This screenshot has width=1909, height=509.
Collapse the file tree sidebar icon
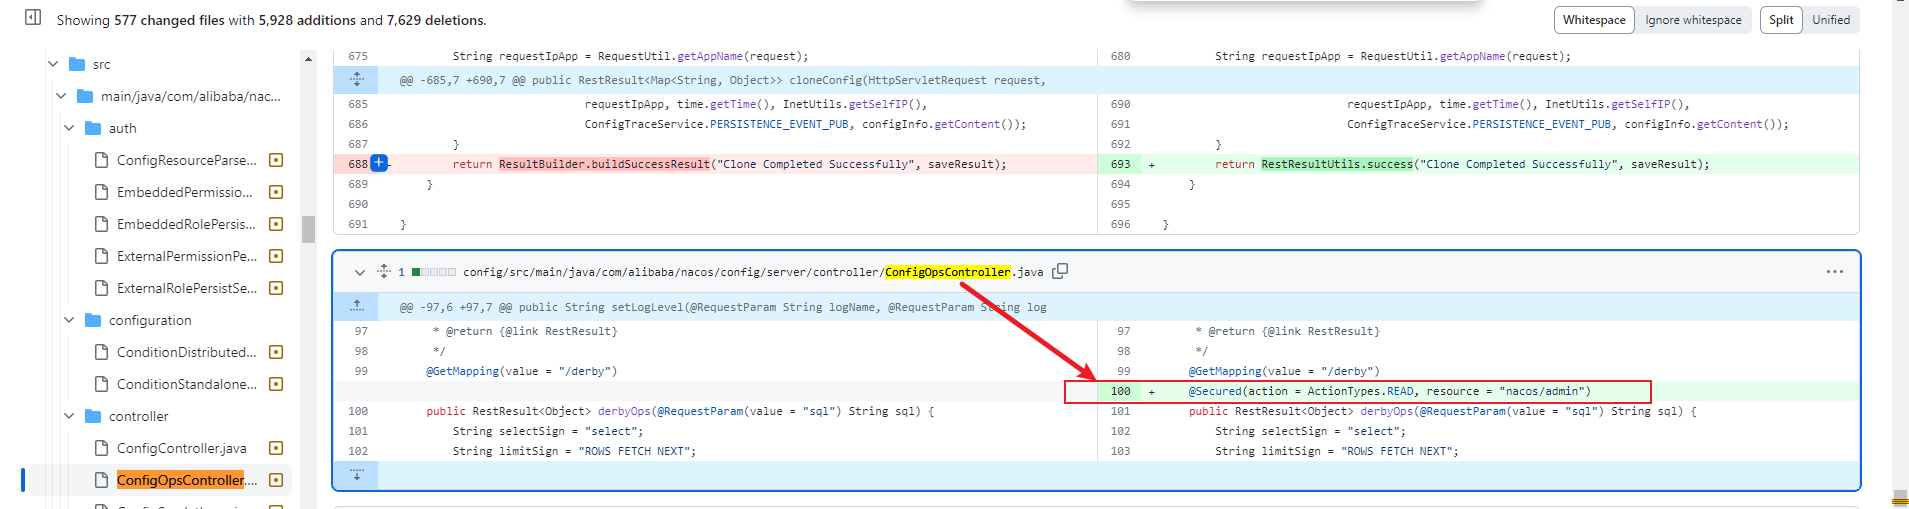(33, 18)
